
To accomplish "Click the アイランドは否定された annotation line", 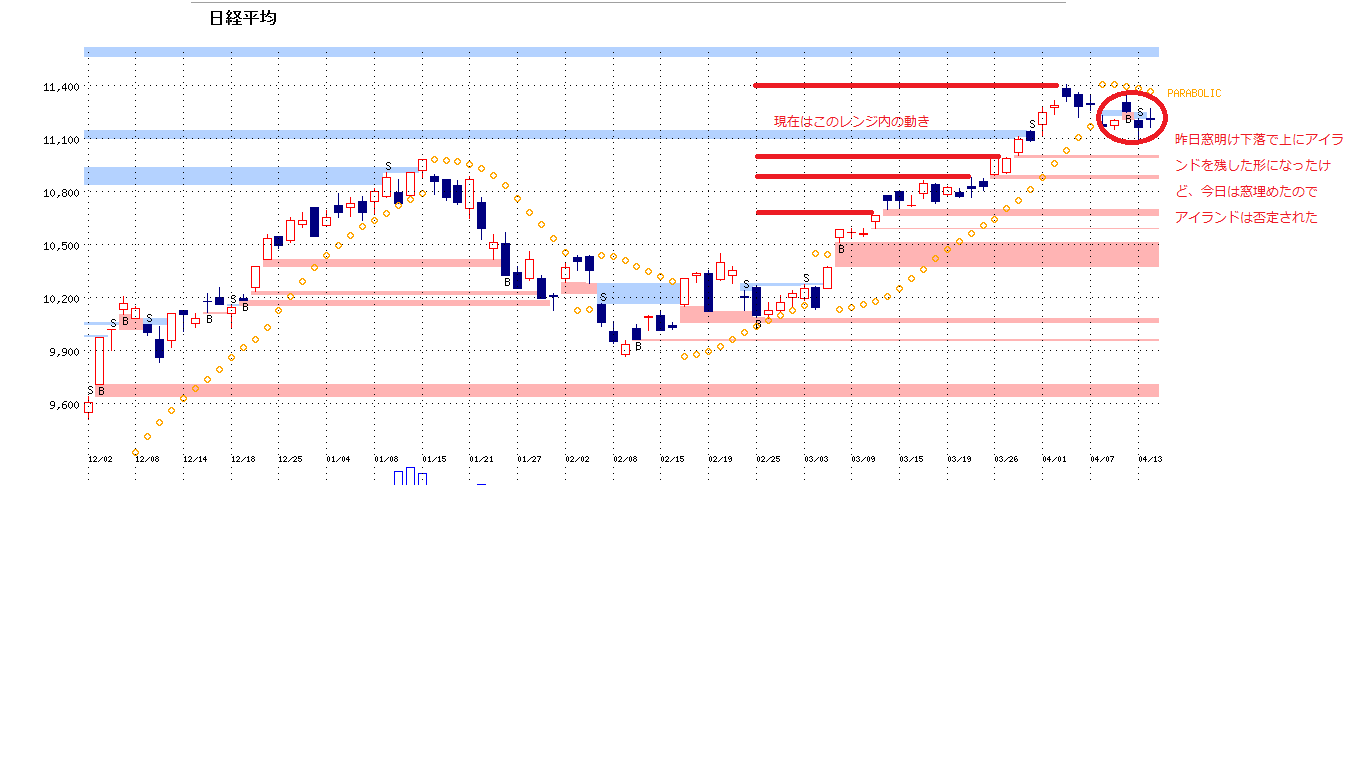I will (x=1246, y=217).
